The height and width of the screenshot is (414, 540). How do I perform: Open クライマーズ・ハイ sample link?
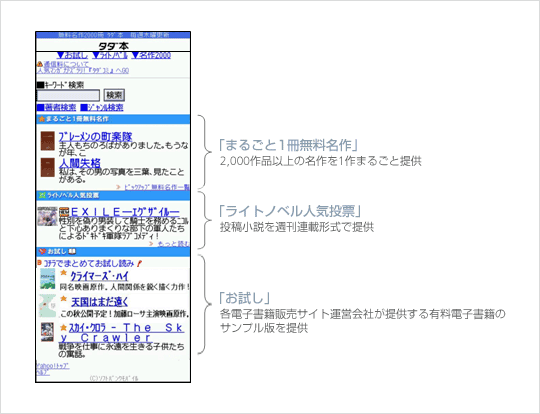[99, 276]
